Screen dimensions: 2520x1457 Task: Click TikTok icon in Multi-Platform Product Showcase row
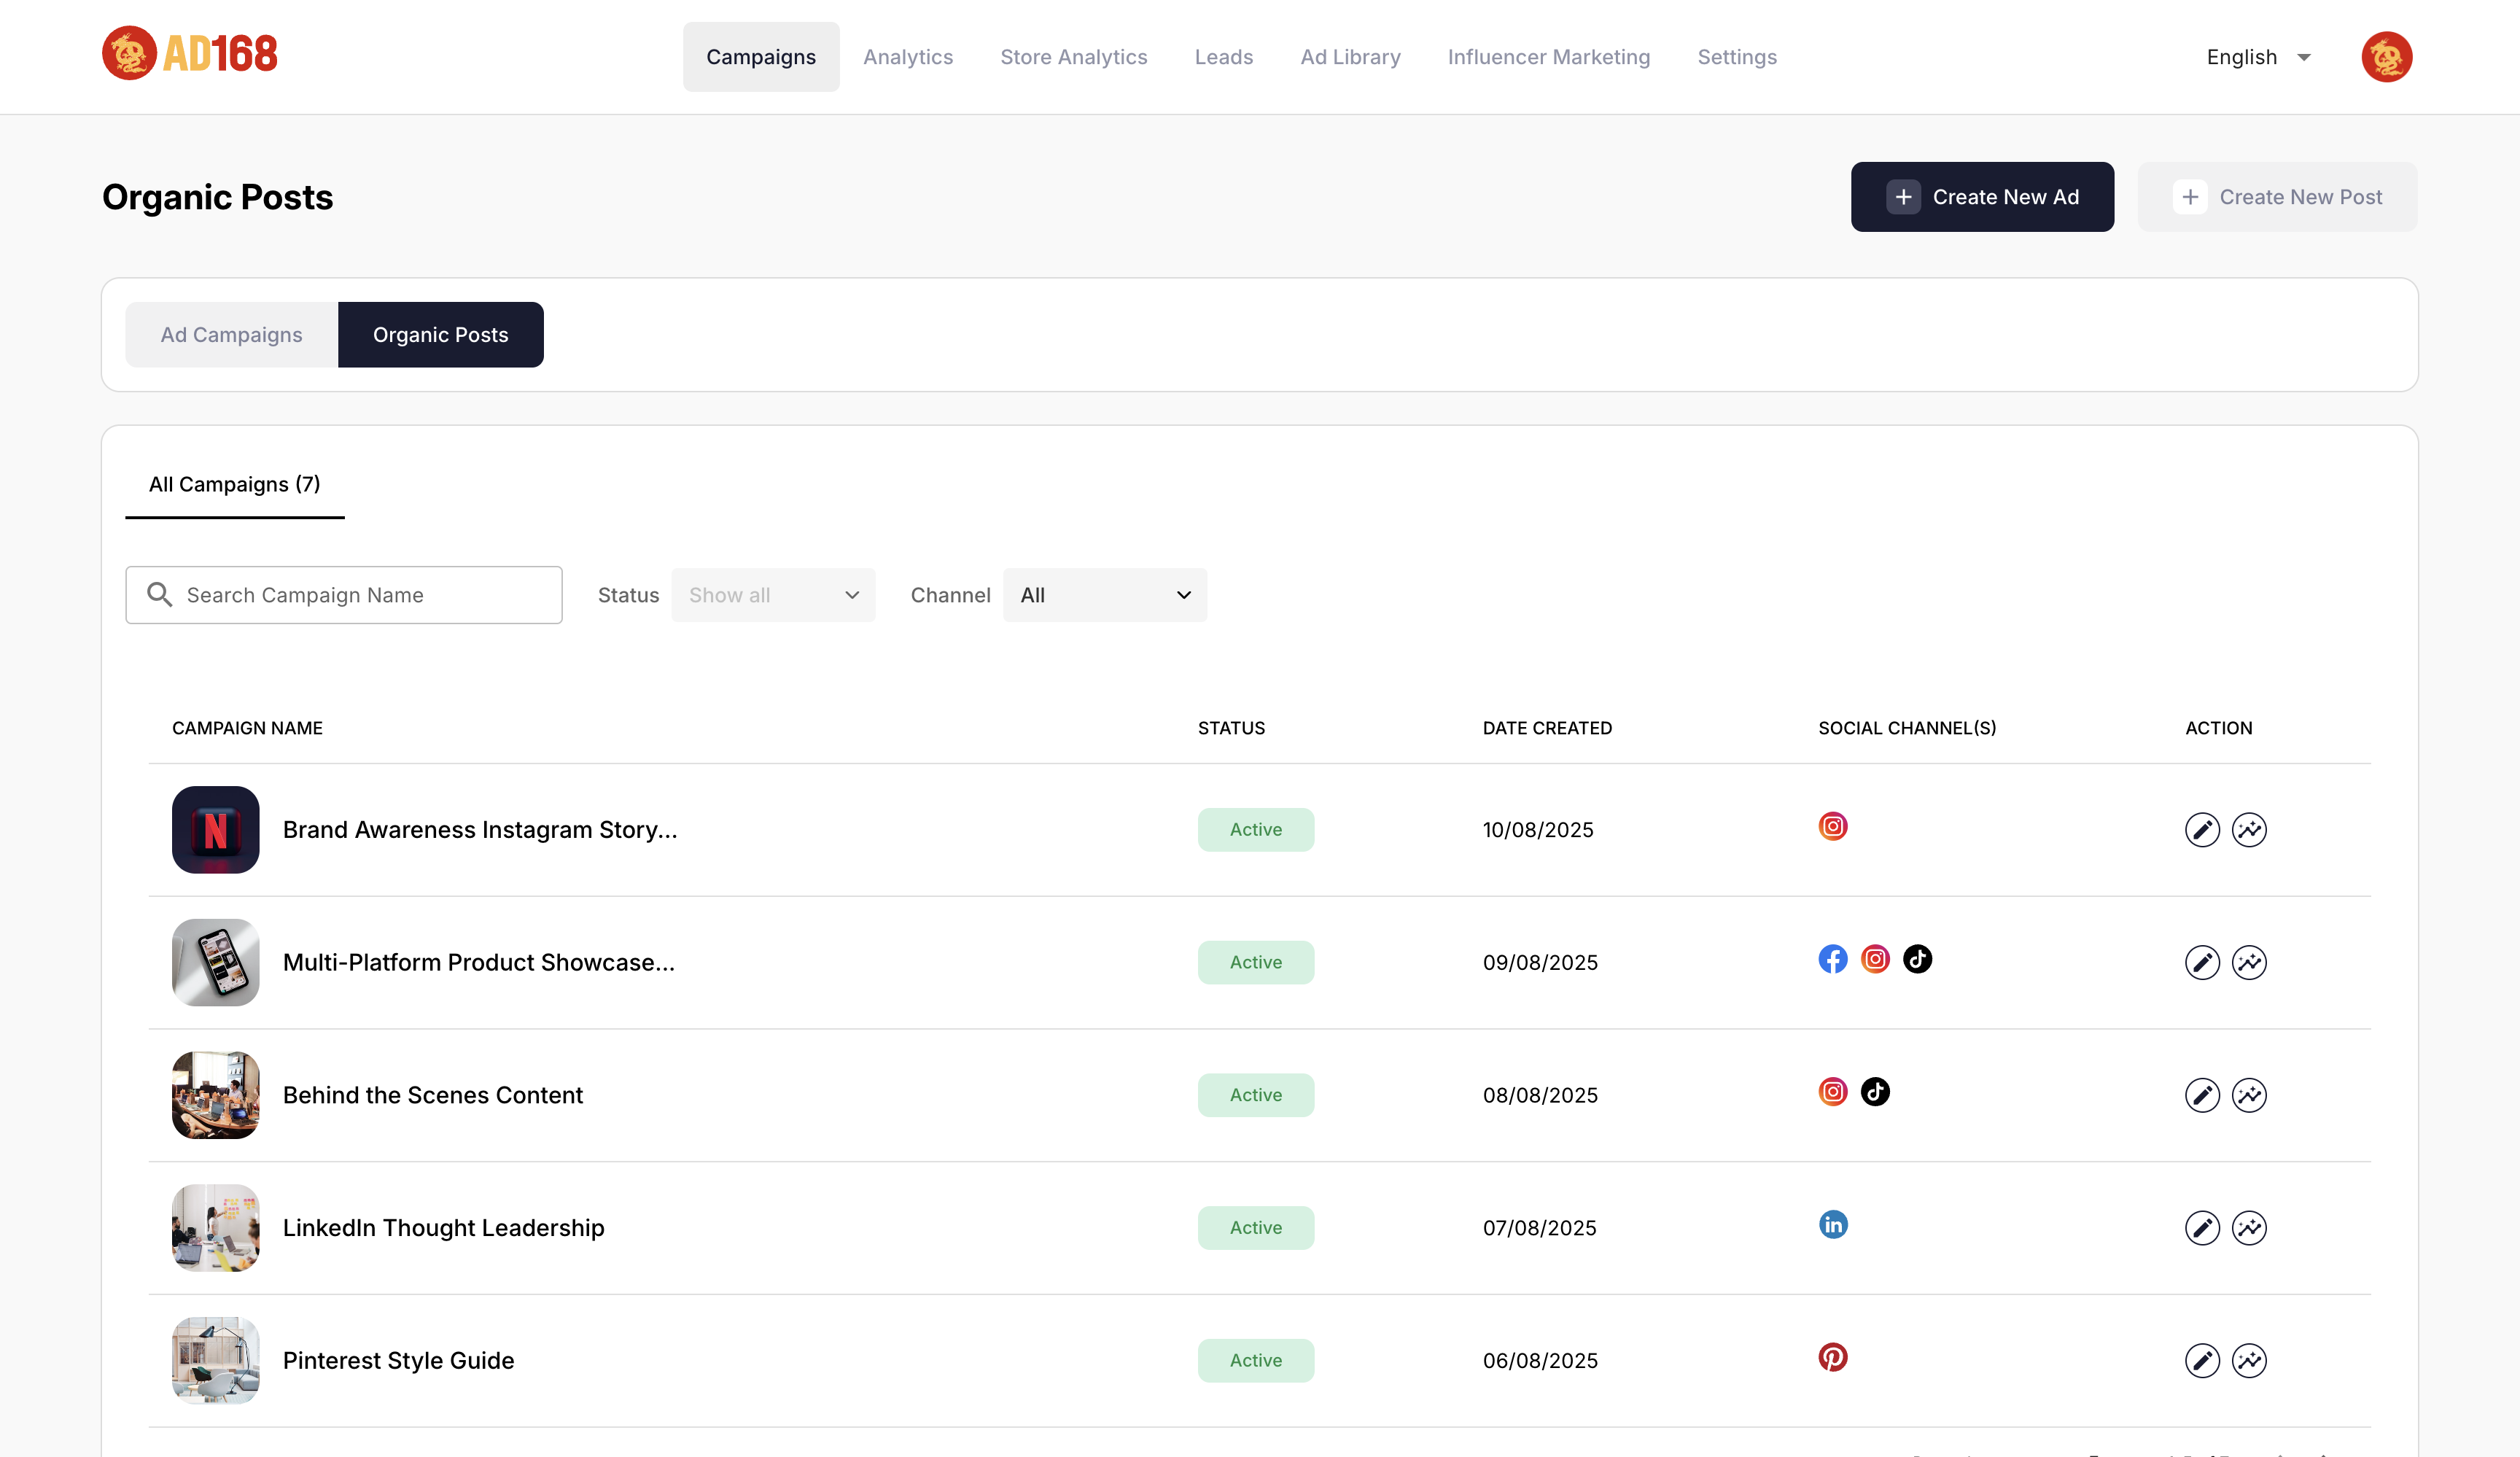(1917, 959)
